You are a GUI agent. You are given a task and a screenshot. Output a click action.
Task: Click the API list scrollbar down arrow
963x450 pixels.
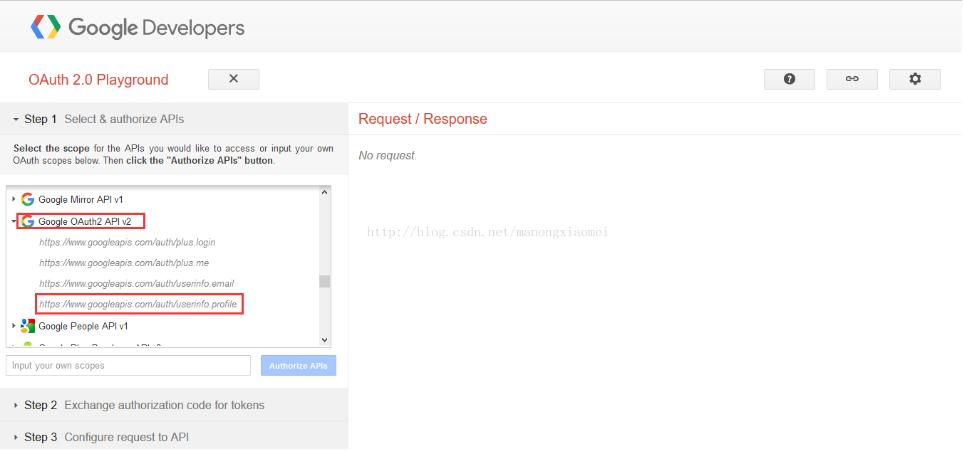coord(324,340)
